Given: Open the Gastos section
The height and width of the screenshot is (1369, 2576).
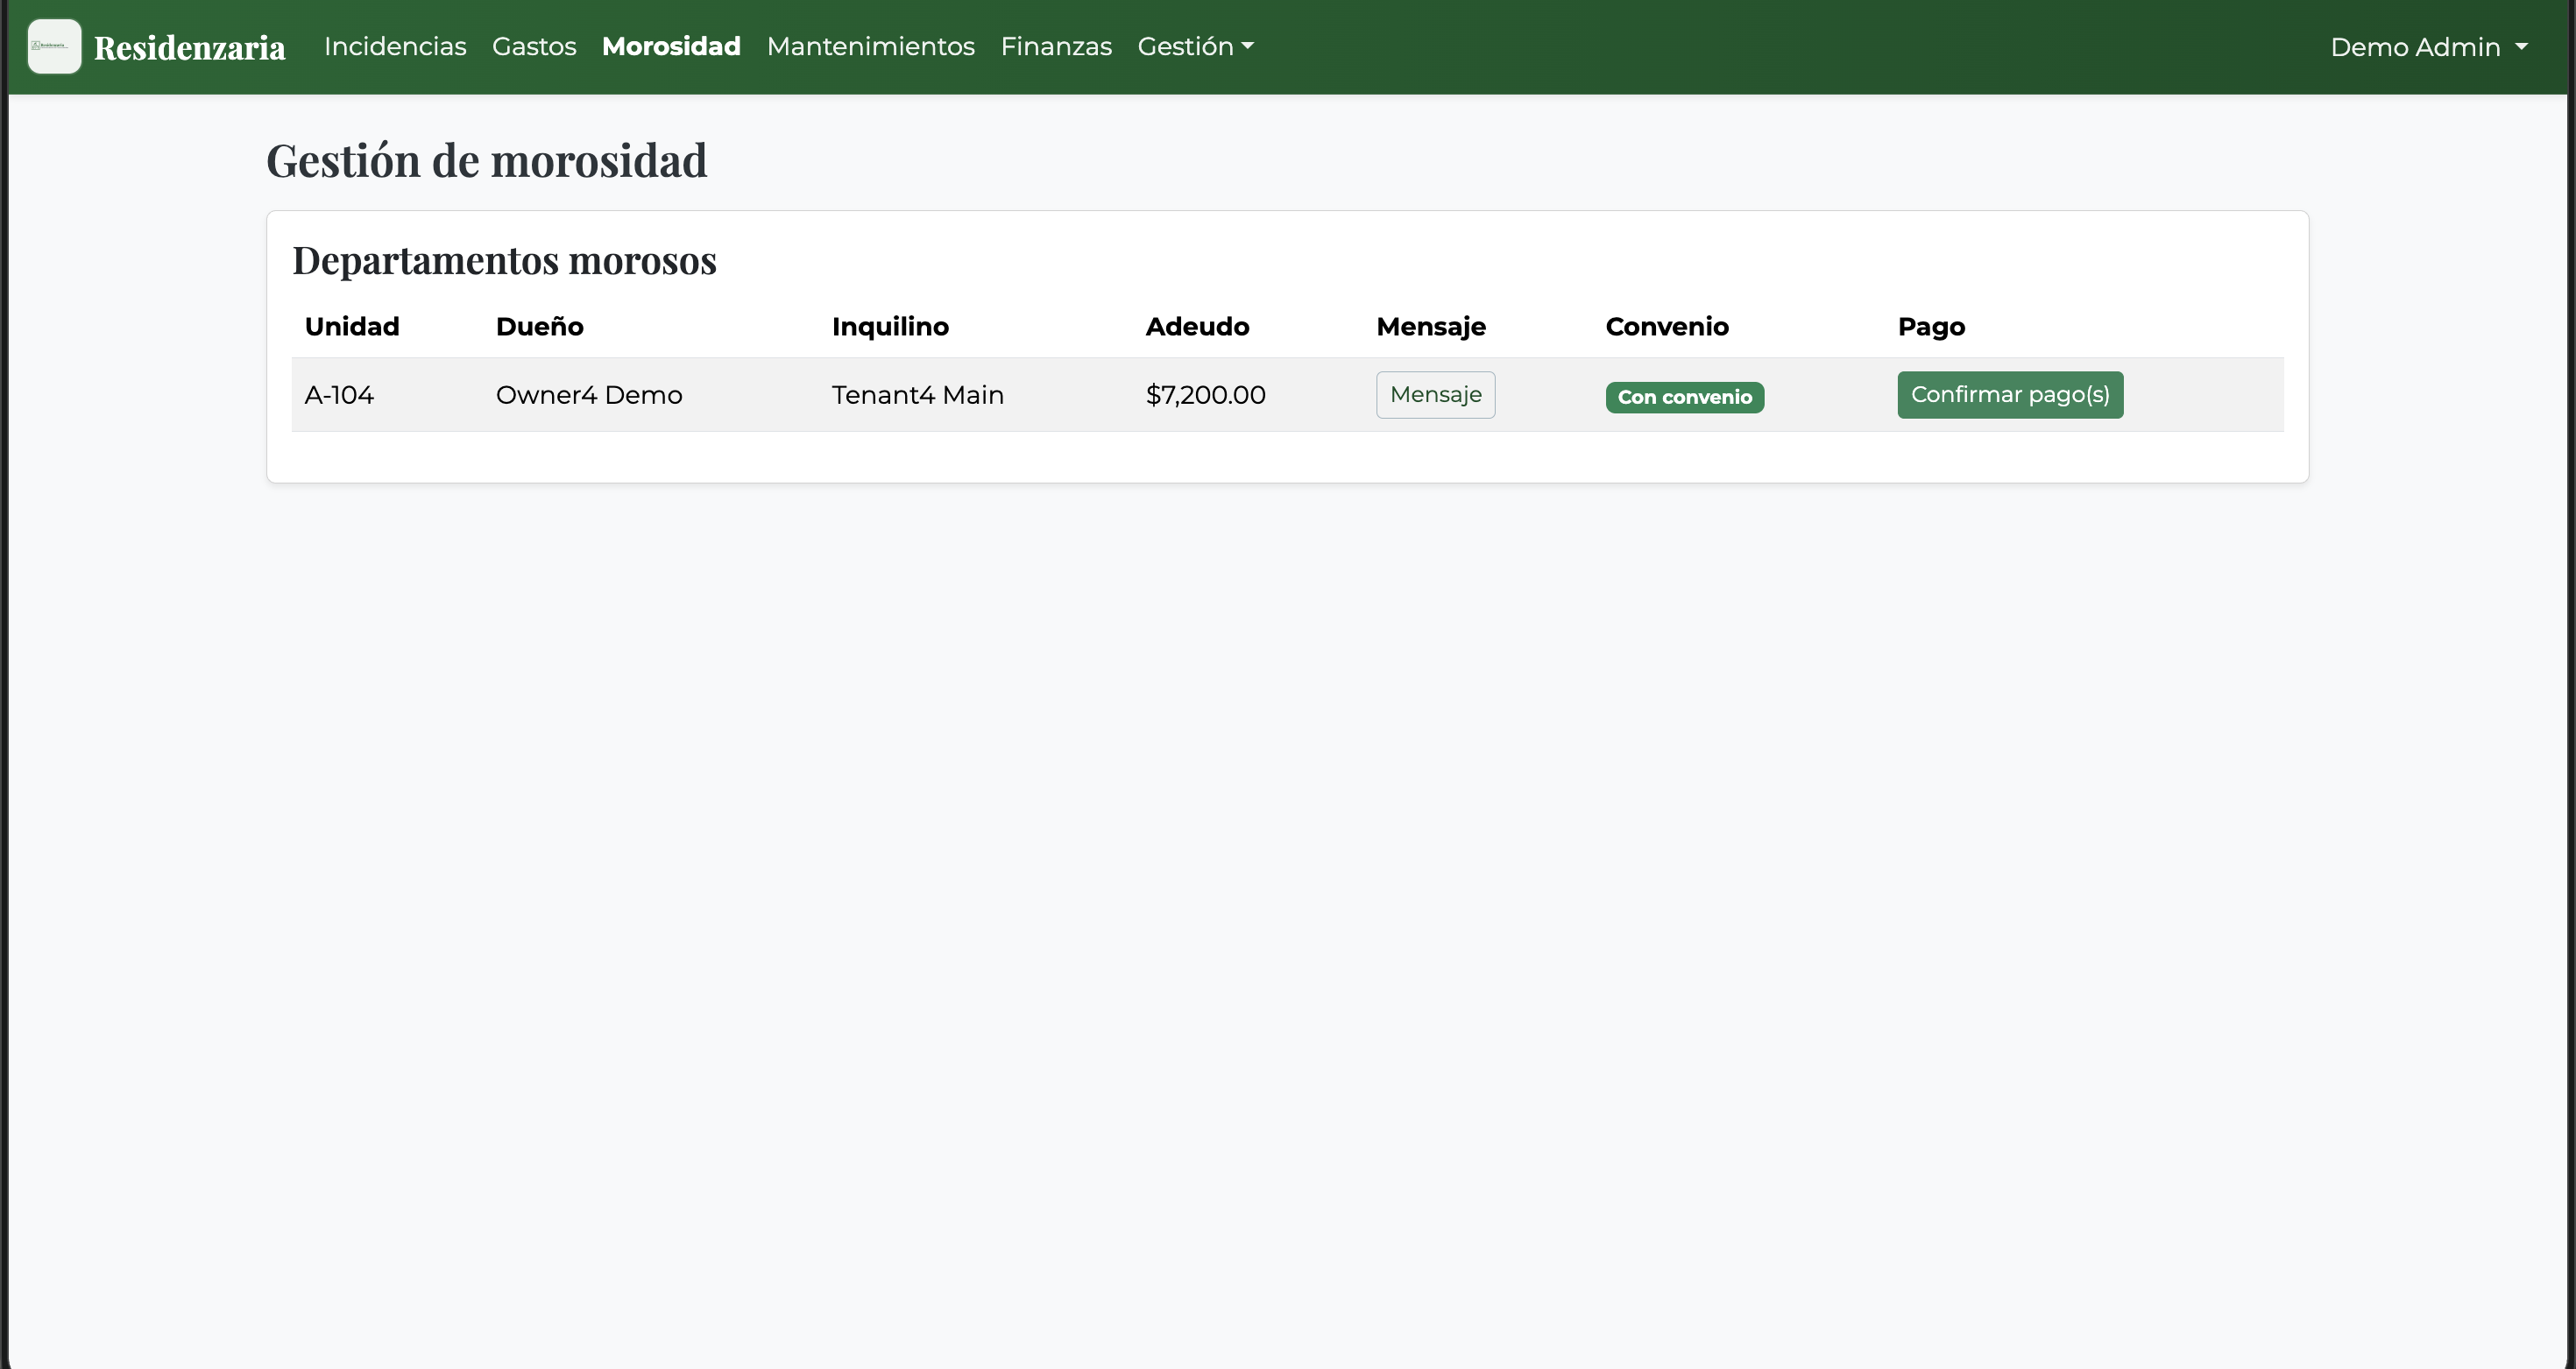Looking at the screenshot, I should coord(534,46).
